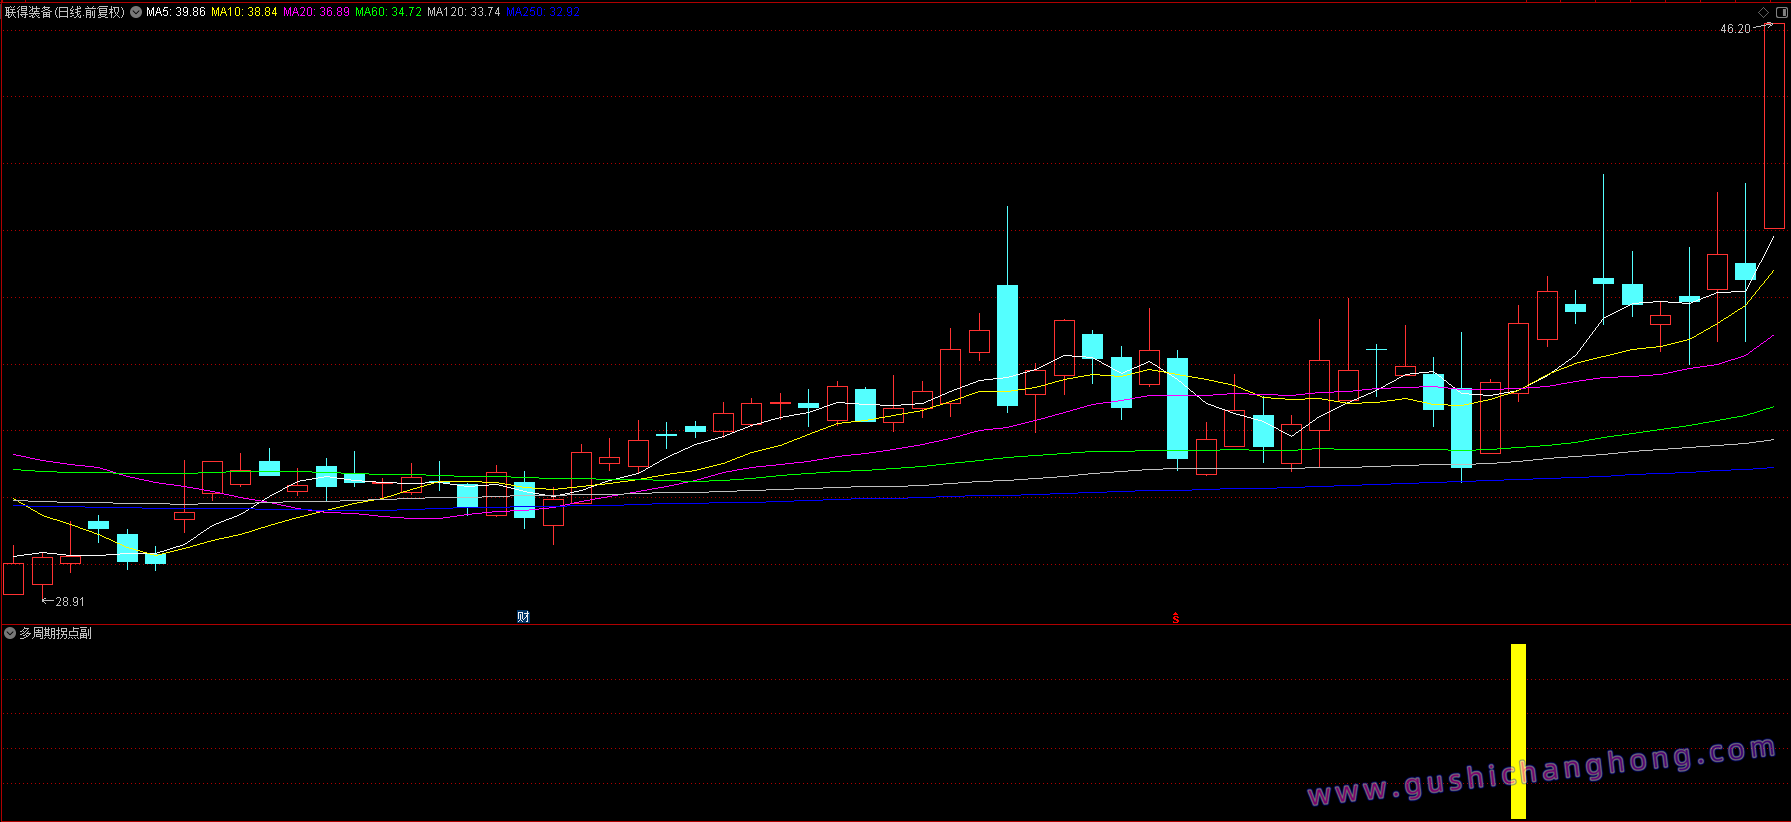Viewport: 1791px width, 822px height.
Task: Select the blue MA250 label
Action: tap(543, 12)
